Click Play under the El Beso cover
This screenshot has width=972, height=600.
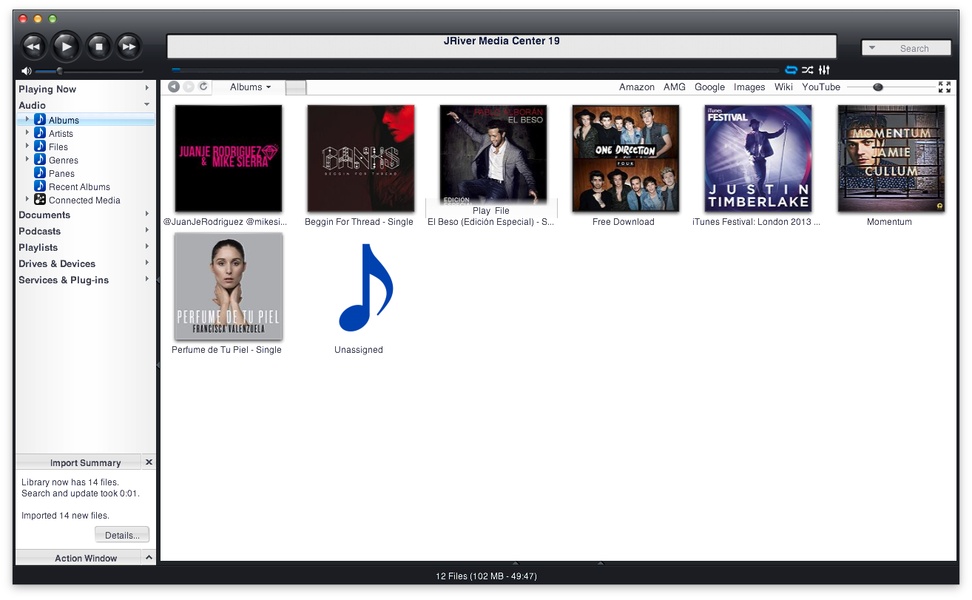pyautogui.click(x=481, y=211)
